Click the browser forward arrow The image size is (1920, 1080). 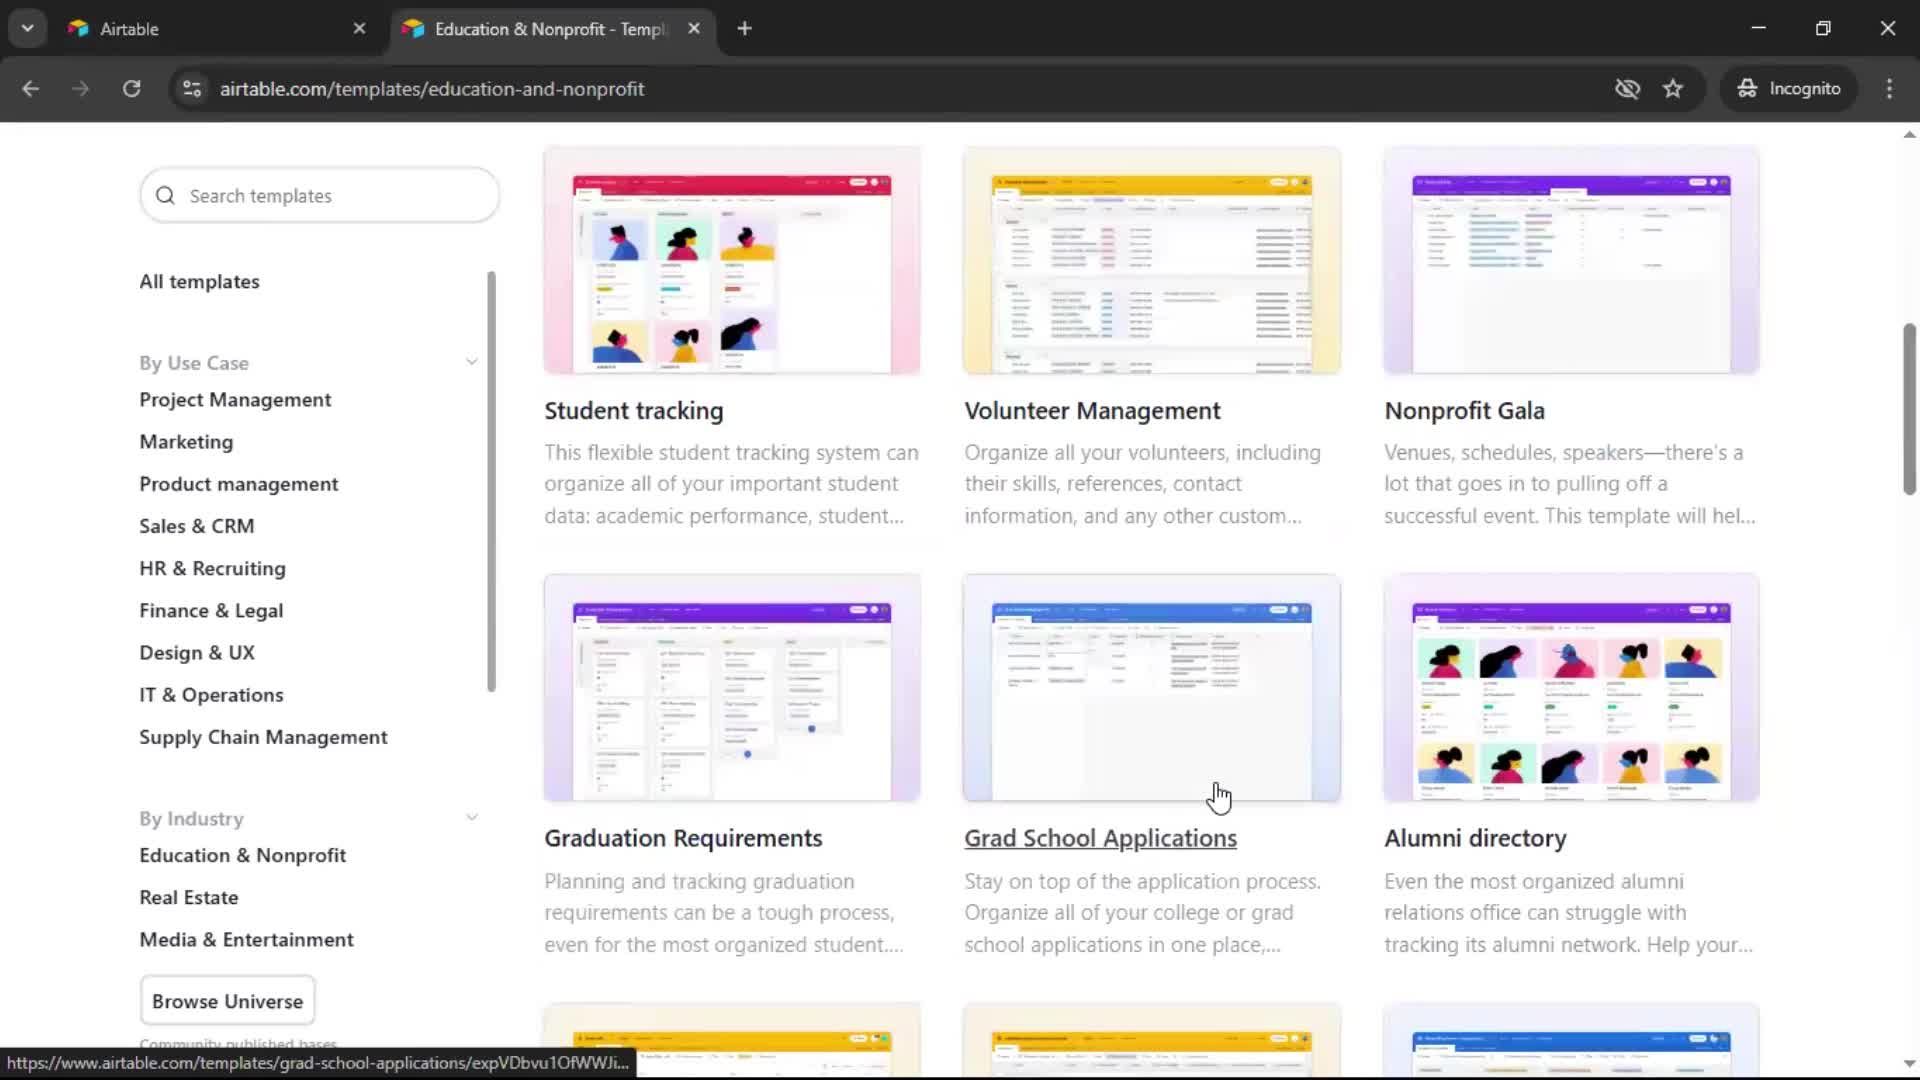tap(80, 88)
